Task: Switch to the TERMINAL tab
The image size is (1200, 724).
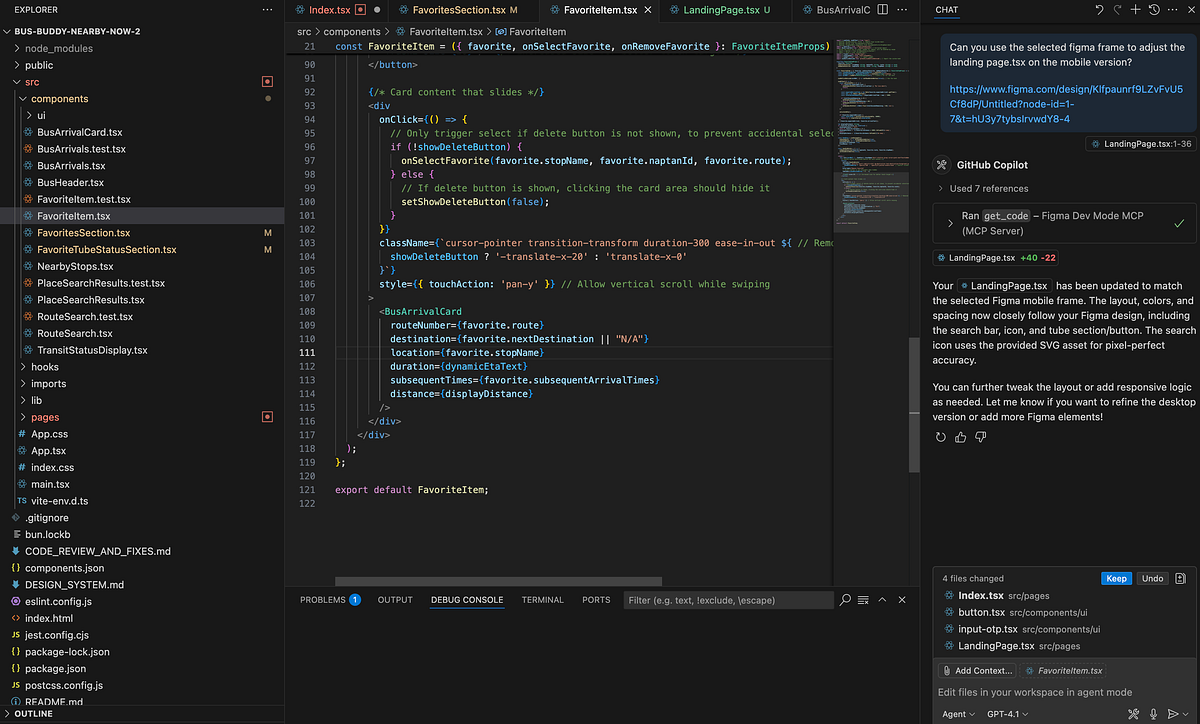Action: tap(542, 600)
